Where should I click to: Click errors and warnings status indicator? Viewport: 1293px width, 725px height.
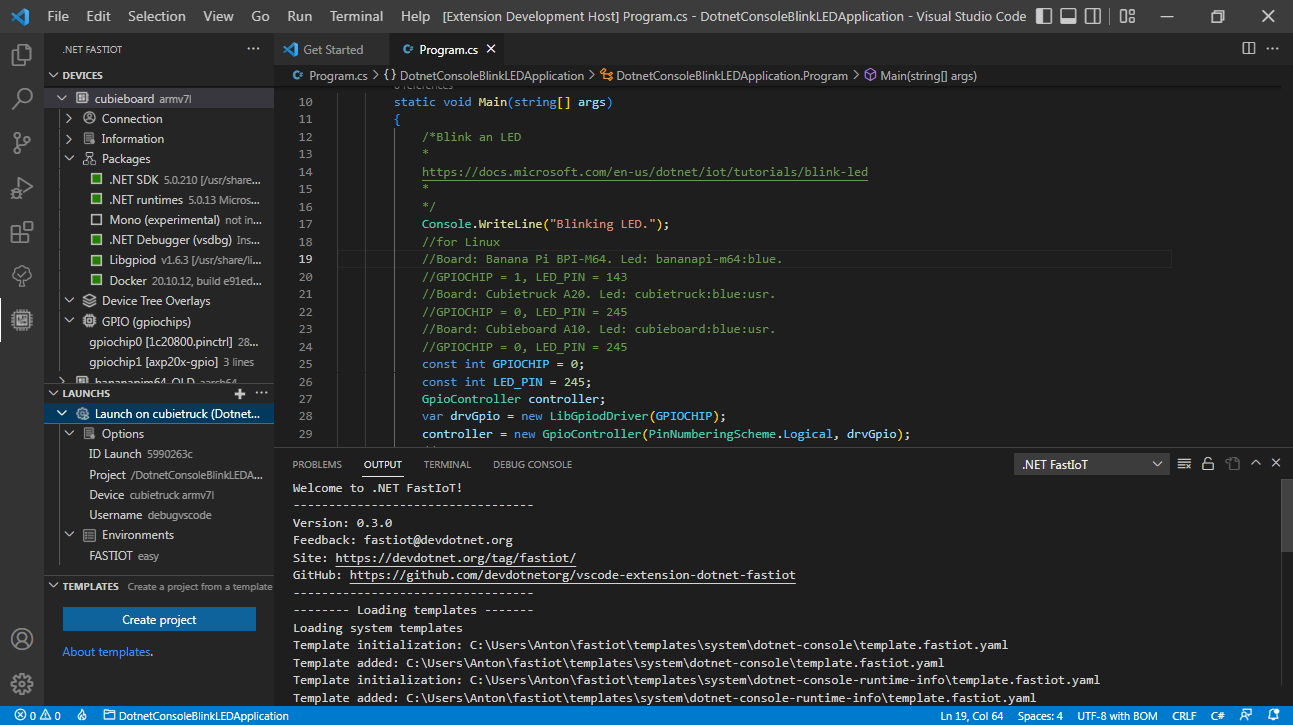38,716
